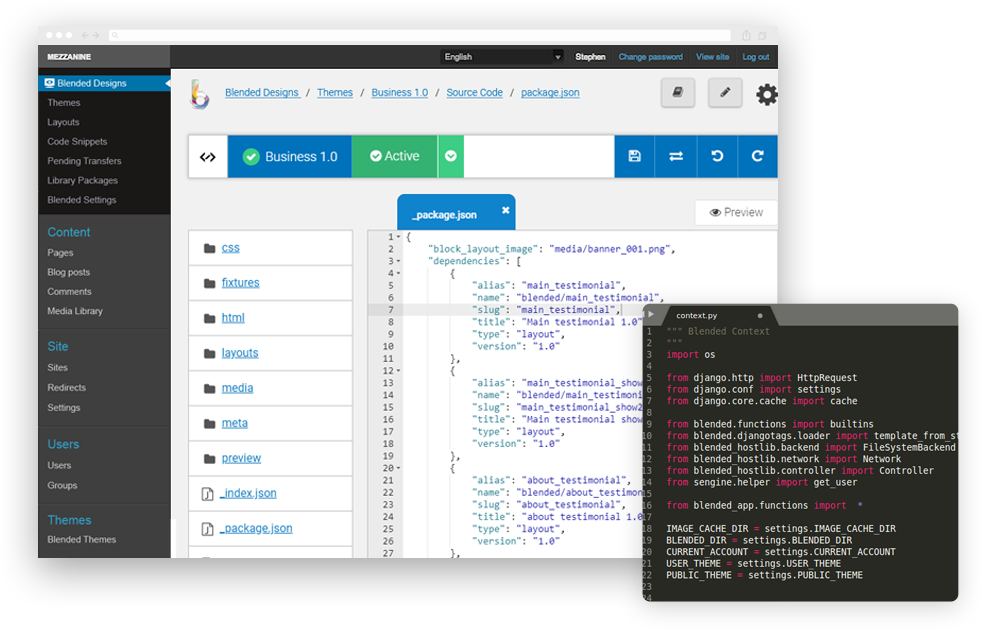Click the Log out link
Image resolution: width=982 pixels, height=630 pixels.
[756, 57]
